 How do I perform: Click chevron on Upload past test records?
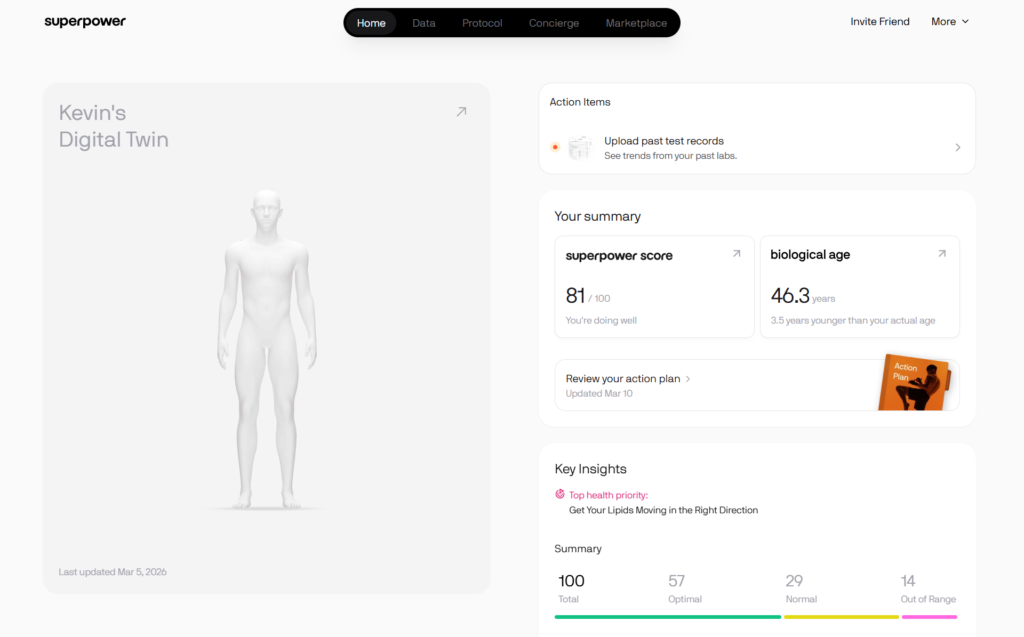(x=957, y=148)
